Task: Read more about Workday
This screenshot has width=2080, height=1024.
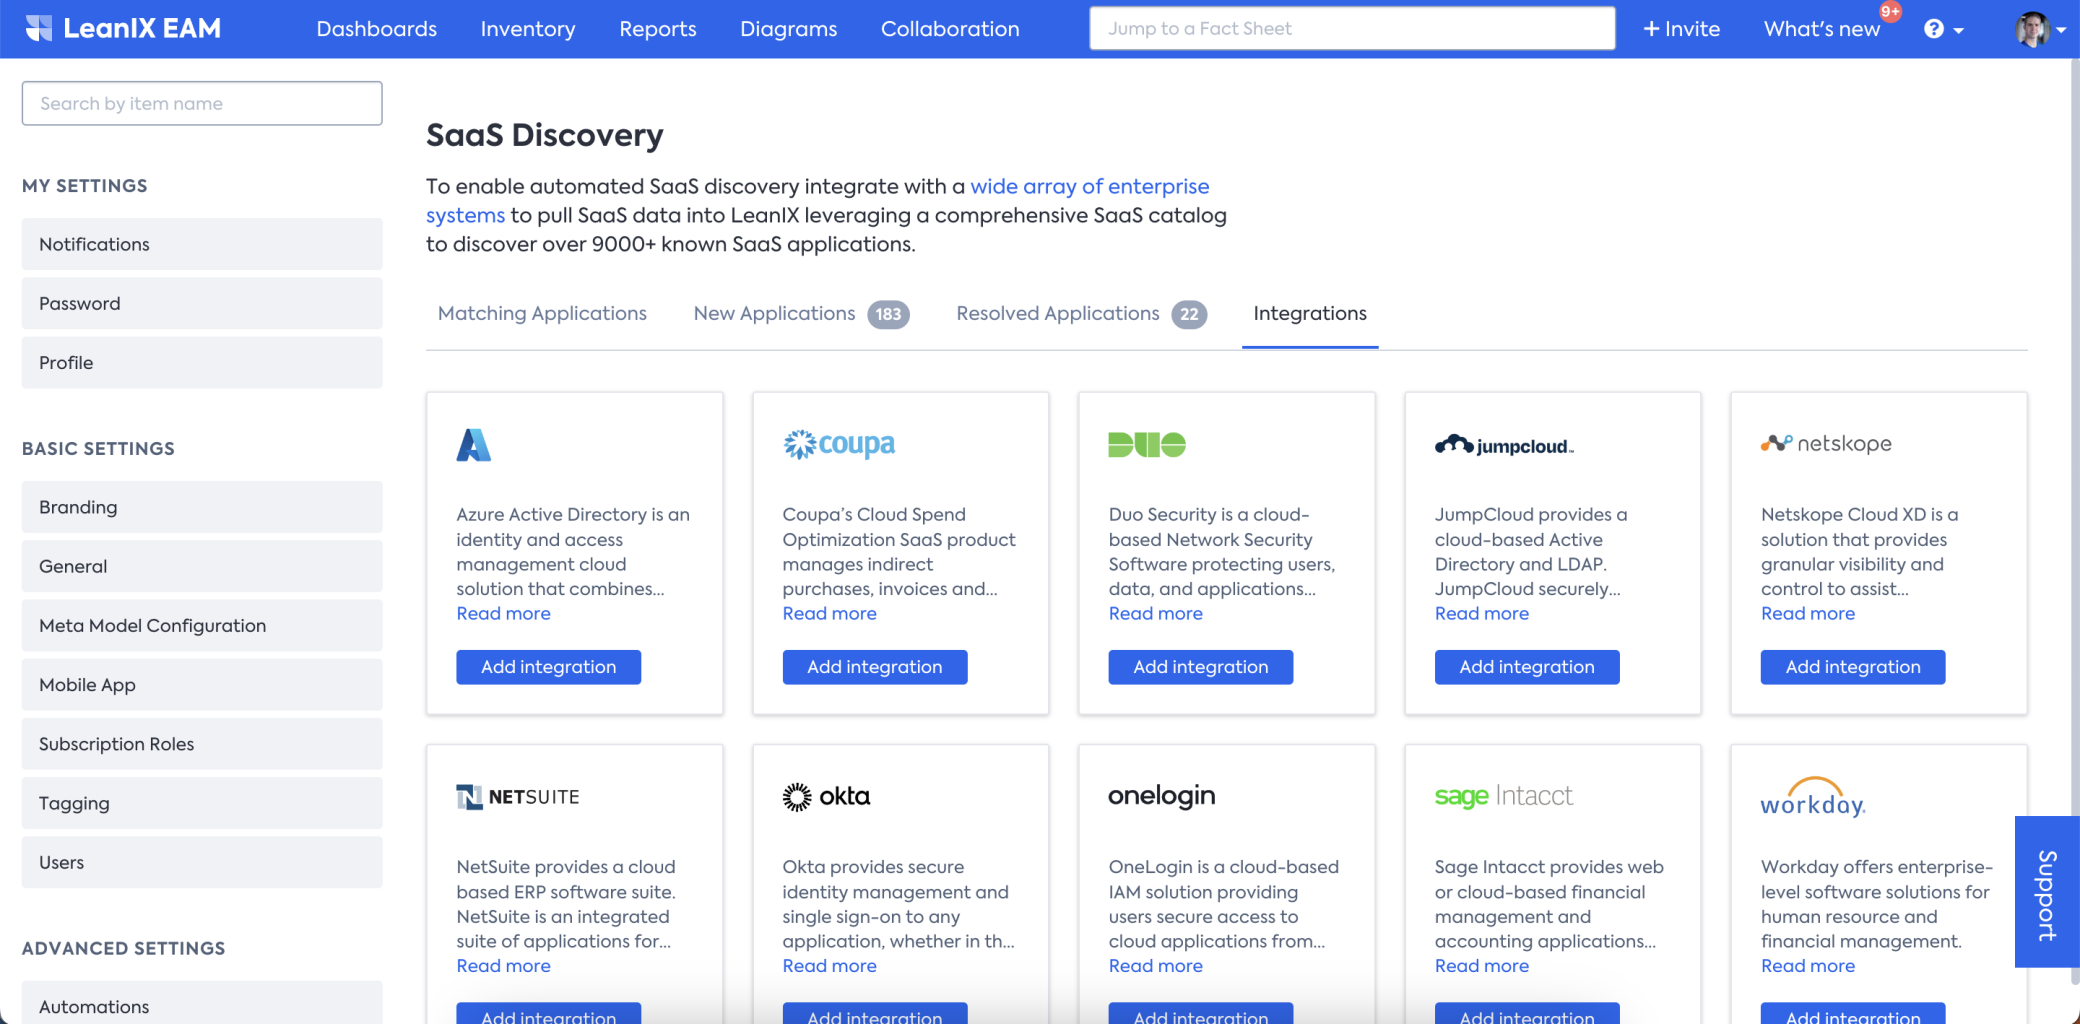Action: click(1807, 965)
